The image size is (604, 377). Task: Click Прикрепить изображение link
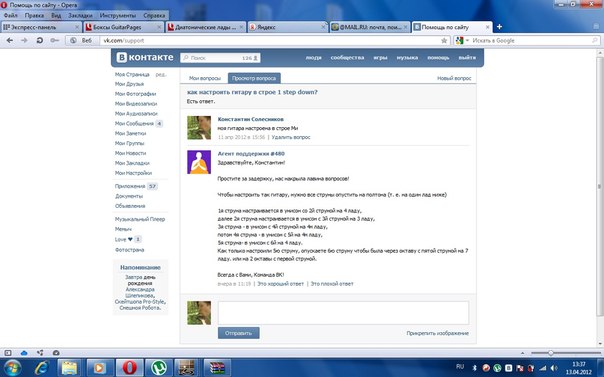(x=437, y=333)
